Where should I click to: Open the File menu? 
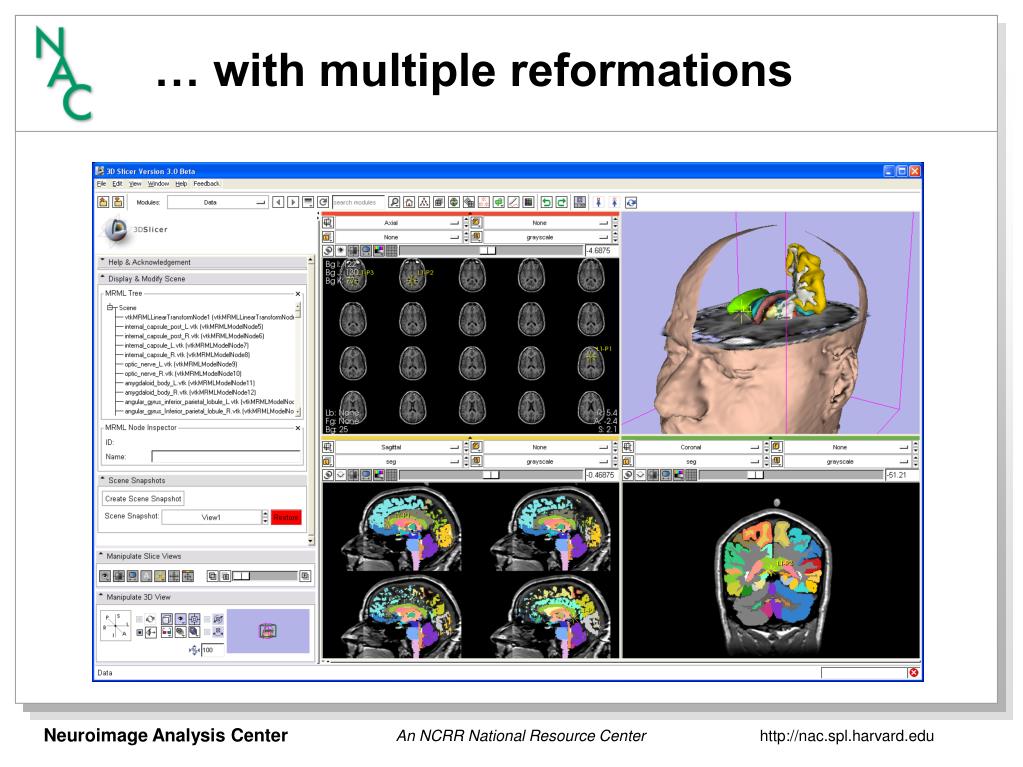click(101, 184)
